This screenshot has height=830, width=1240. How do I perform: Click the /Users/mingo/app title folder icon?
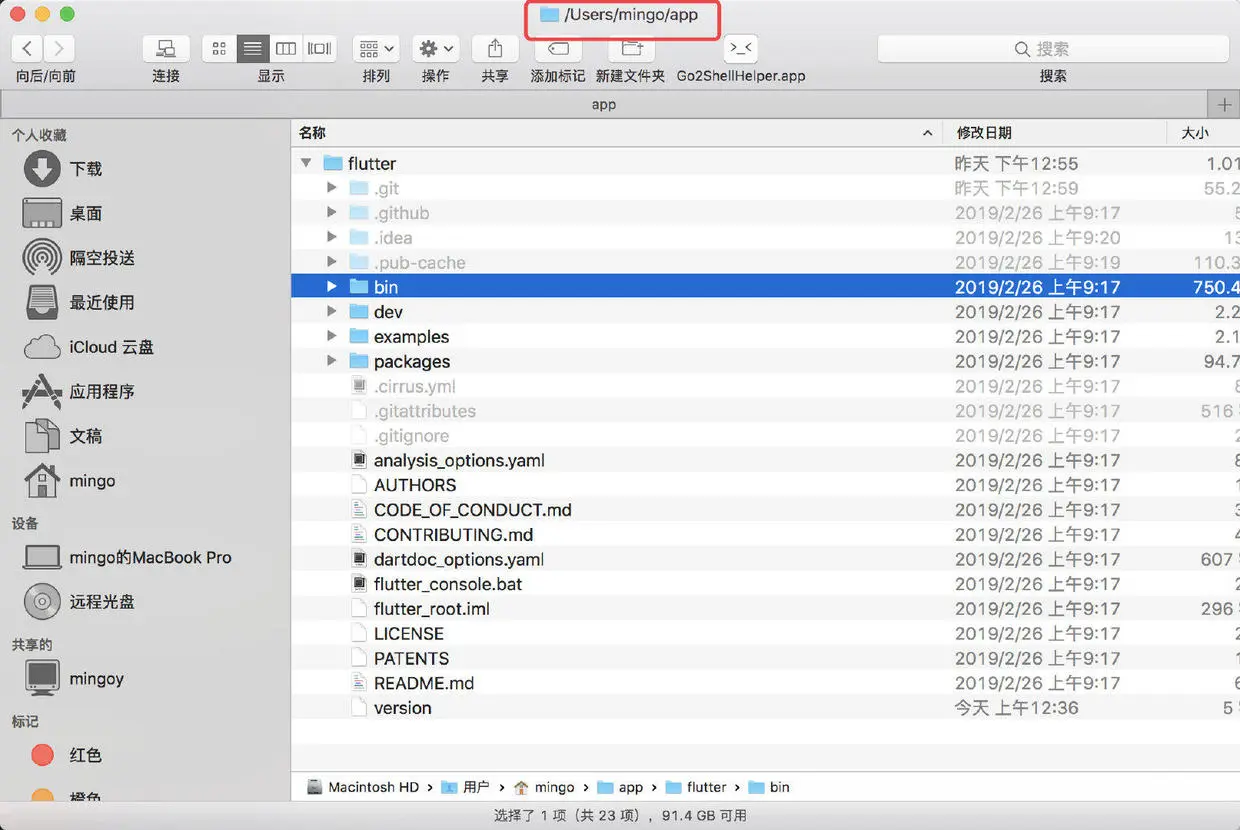(549, 15)
